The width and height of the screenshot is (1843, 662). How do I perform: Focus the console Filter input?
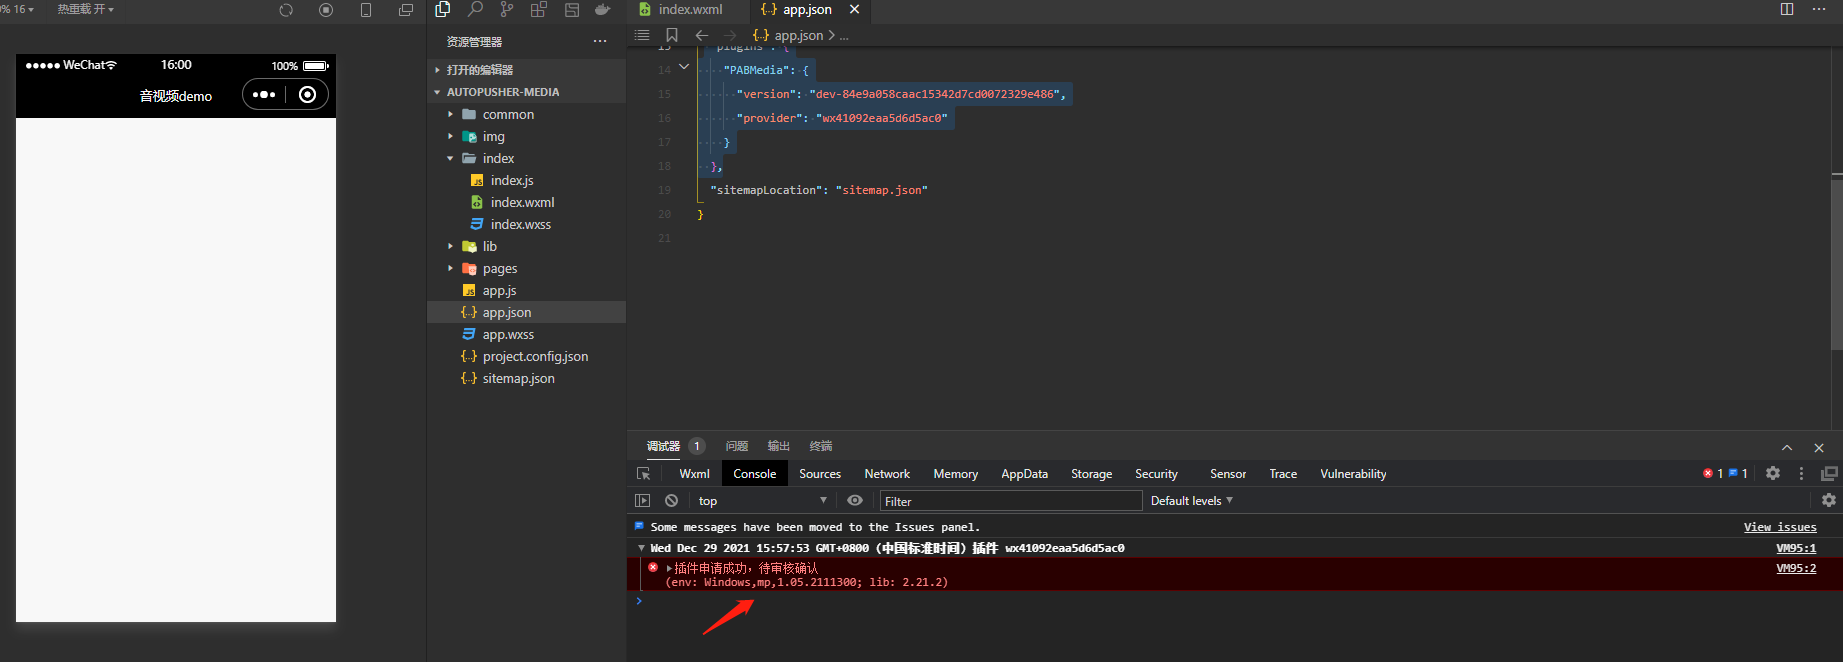tap(1010, 501)
